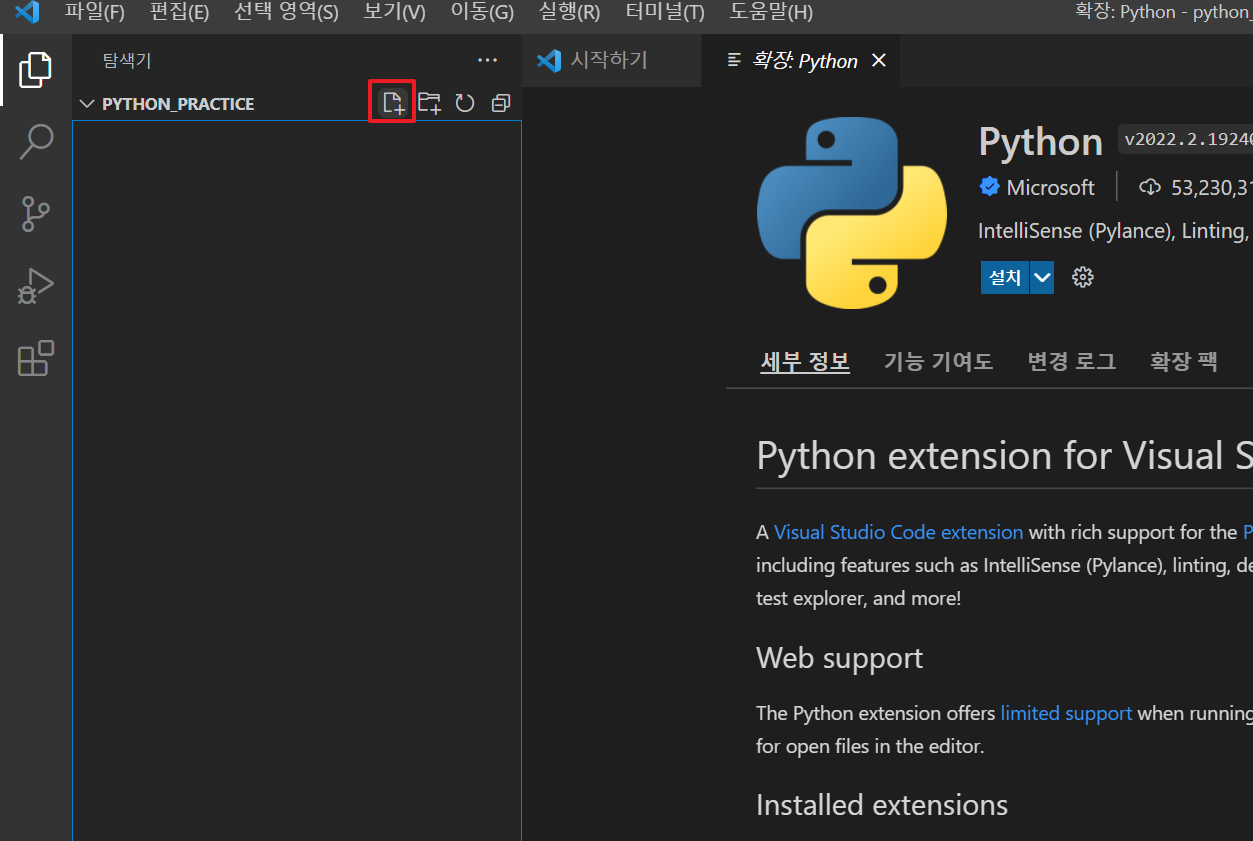Switch to 세부 정보 tab
The image size is (1253, 841).
coord(805,361)
